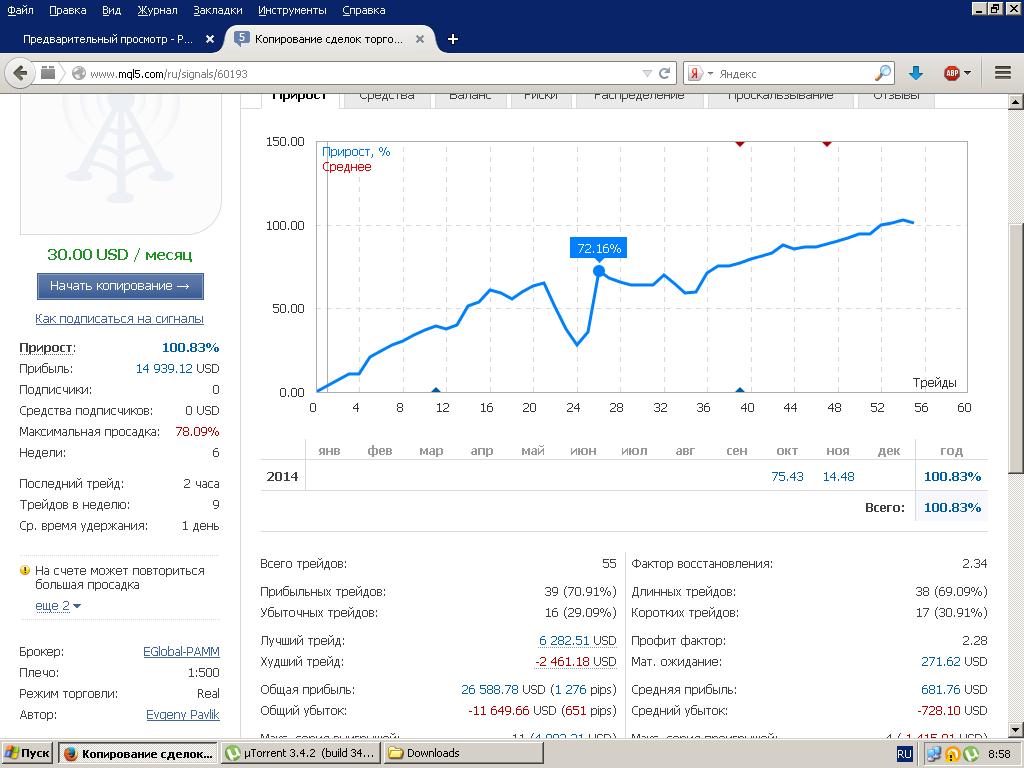Click the best trade value 6 282.51 USD
1024x768 pixels.
click(577, 641)
